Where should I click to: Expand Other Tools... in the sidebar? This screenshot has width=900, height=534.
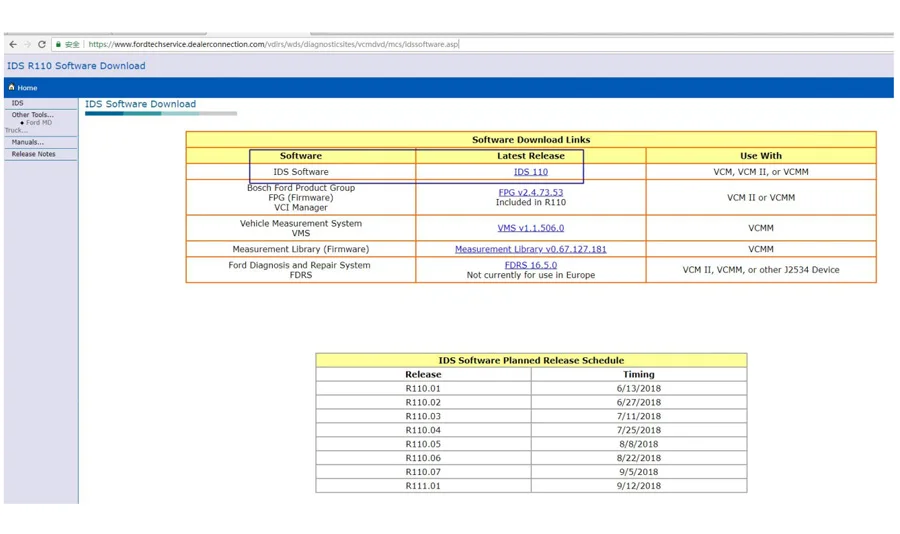(x=32, y=115)
